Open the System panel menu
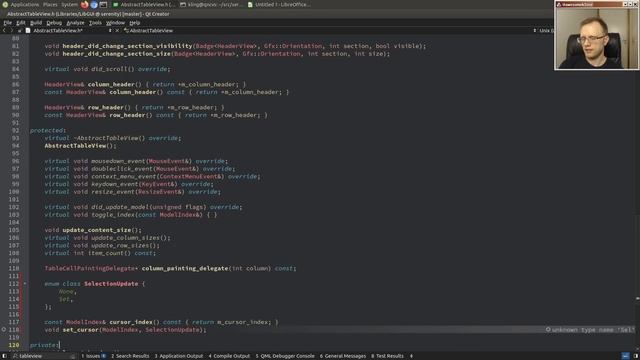The width and height of the screenshot is (640, 360). point(69,4)
